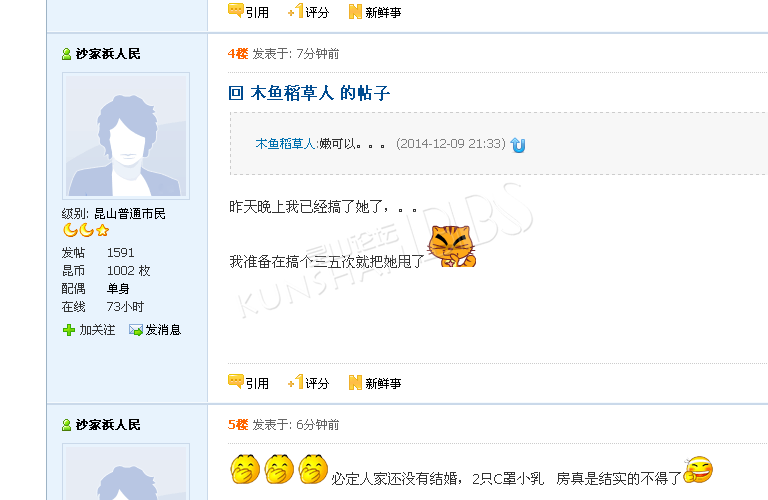Click the avatar thumbnail of the 4楼 poster
This screenshot has width=768, height=500.
pyautogui.click(x=126, y=136)
